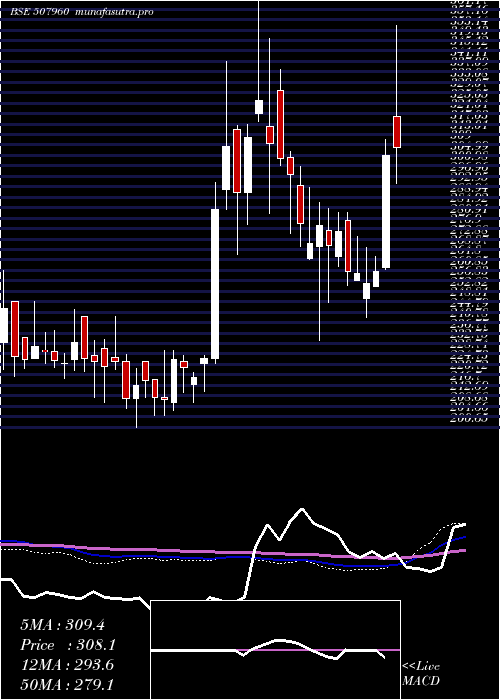Select the '12MA : 293.6' label
Viewport: 500px width, 700px height.
tap(67, 665)
